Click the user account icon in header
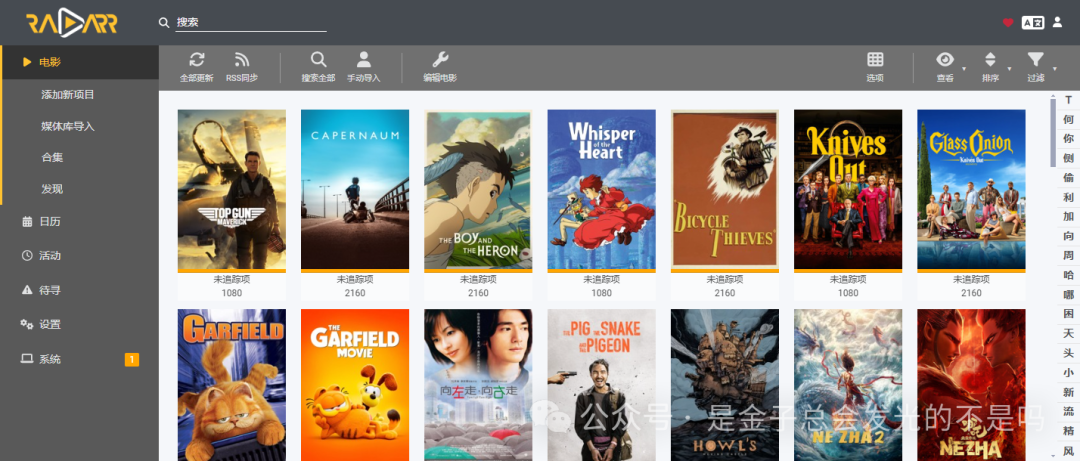1080x461 pixels. (x=1058, y=22)
